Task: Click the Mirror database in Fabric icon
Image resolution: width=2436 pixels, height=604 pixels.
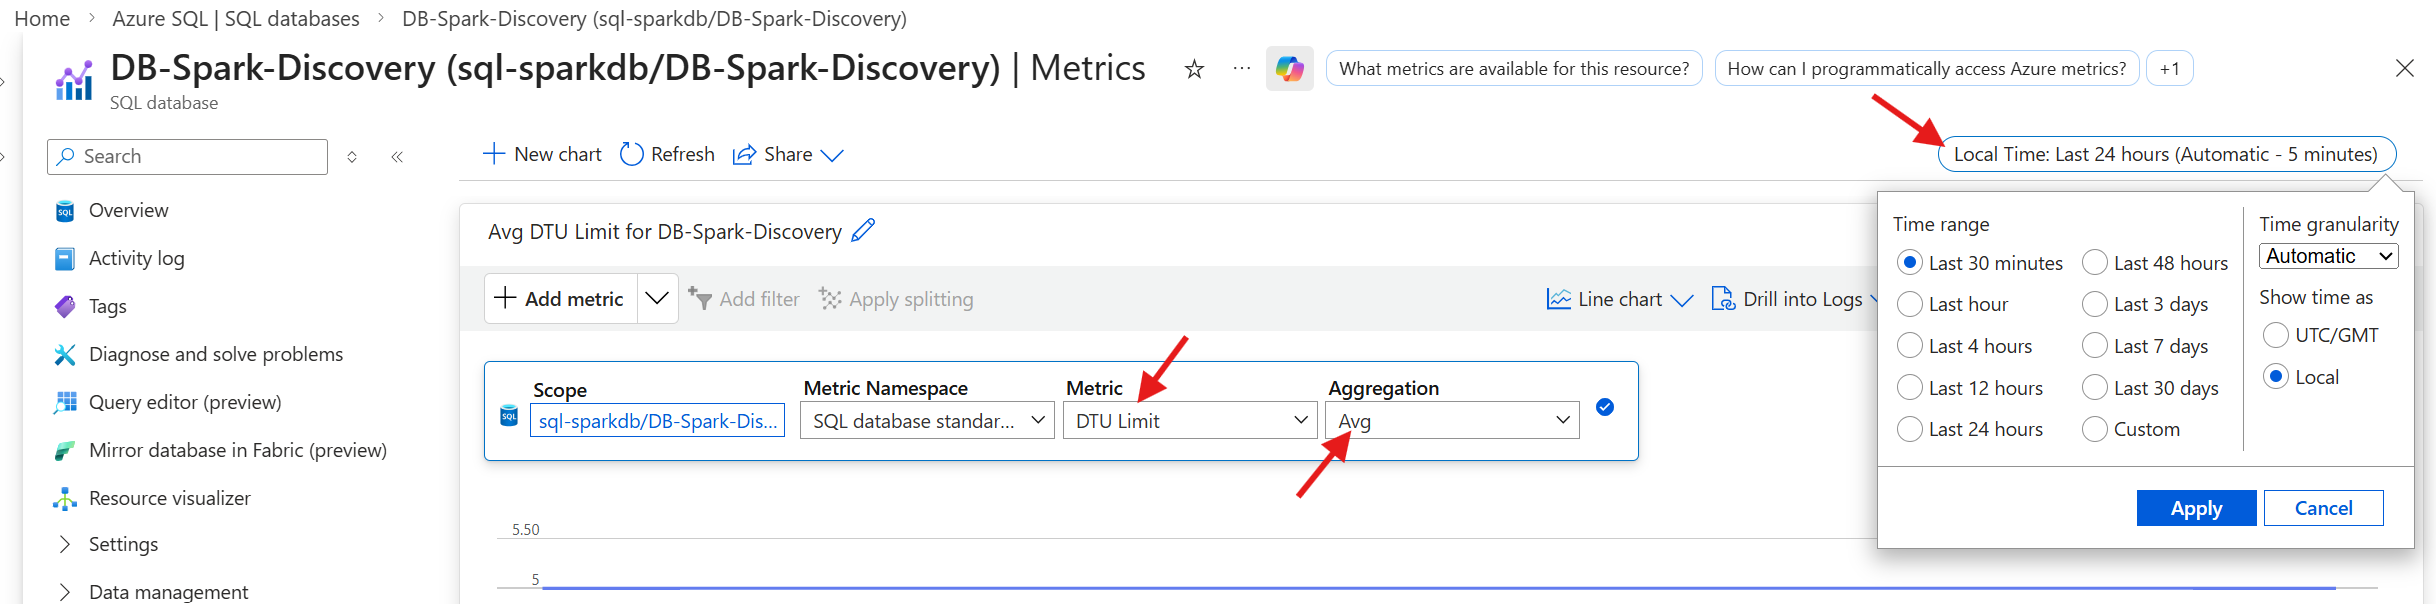Action: pos(65,451)
